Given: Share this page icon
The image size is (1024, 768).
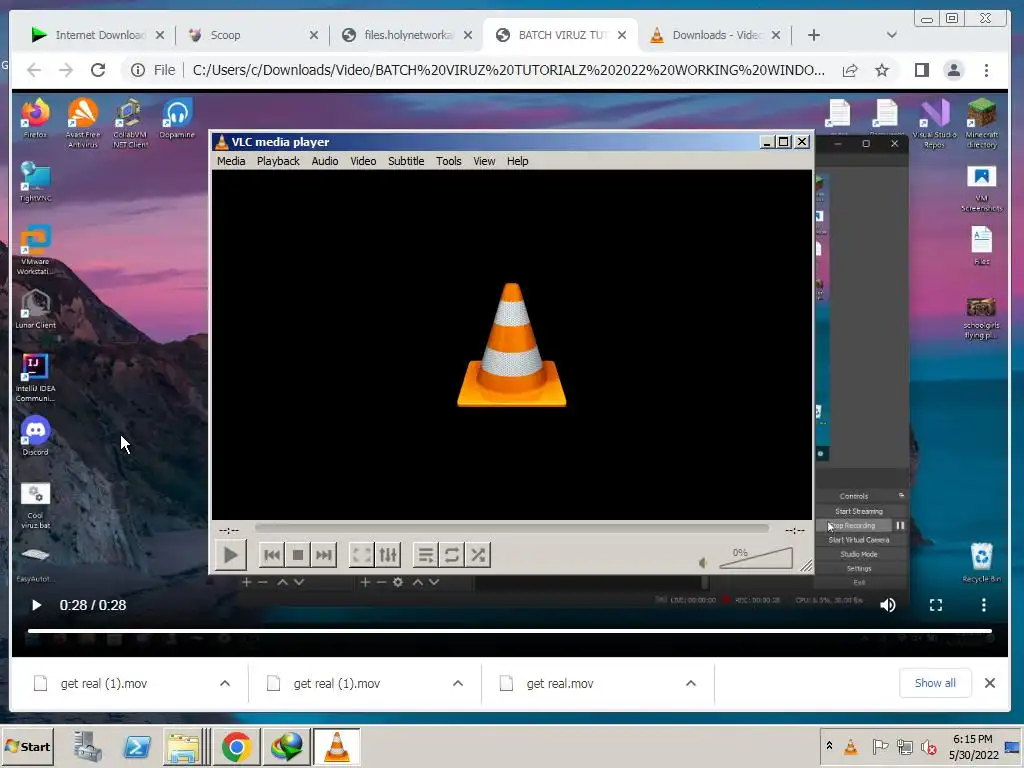Looking at the screenshot, I should 850,71.
